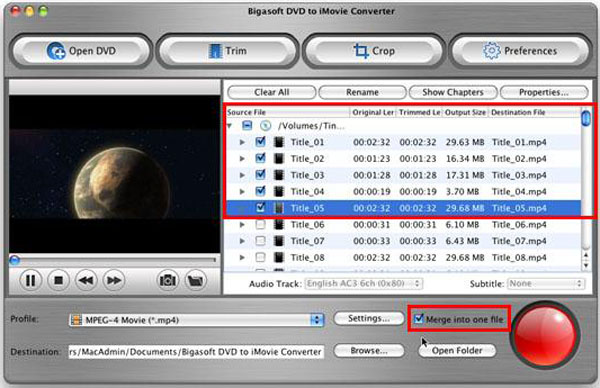
Task: Open the Profile dropdown MPEG-4 Movie
Action: click(197, 320)
